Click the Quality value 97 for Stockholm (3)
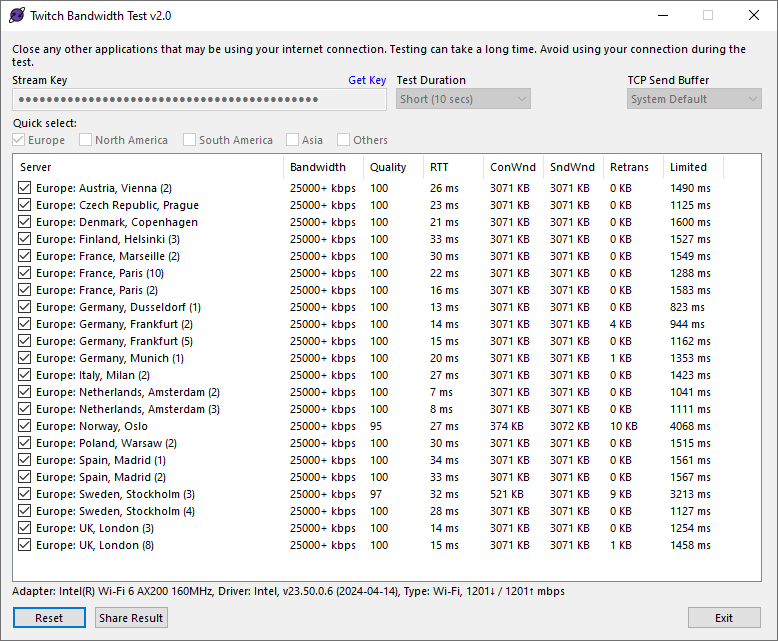This screenshot has height=641, width=778. (376, 494)
